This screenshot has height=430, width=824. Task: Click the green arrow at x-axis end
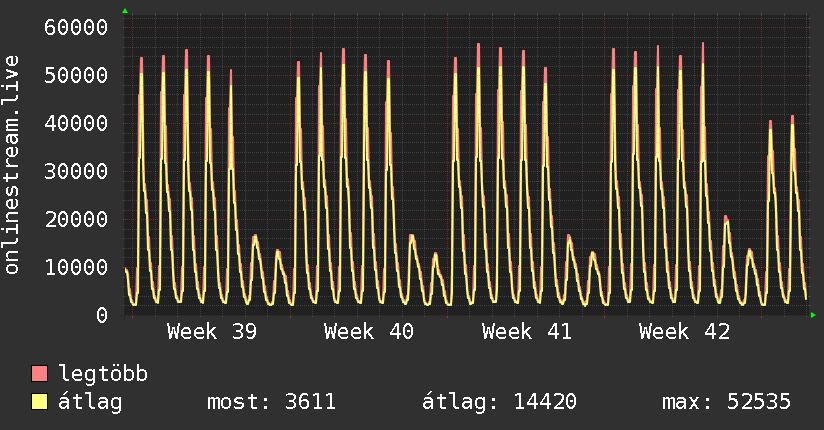coord(813,315)
